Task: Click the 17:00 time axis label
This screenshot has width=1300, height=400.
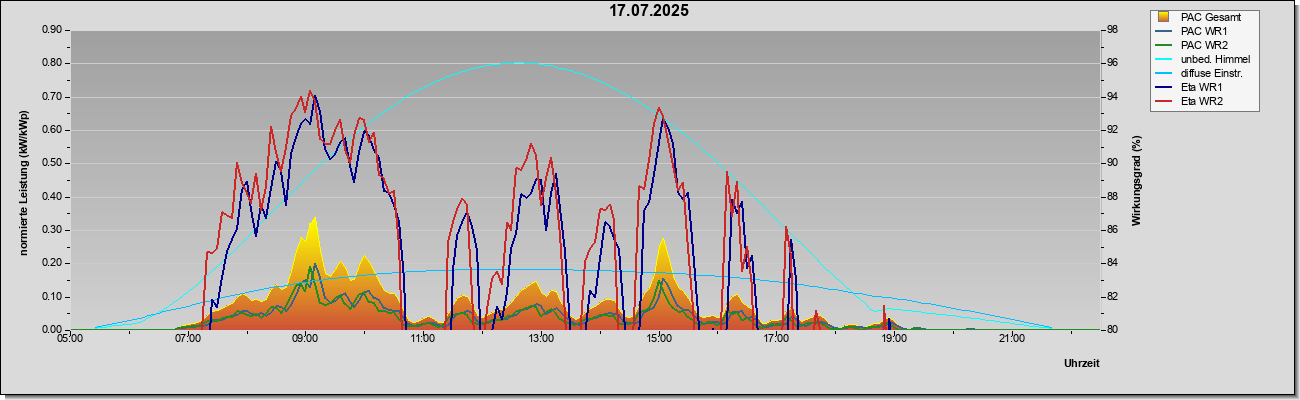Action: 776,338
